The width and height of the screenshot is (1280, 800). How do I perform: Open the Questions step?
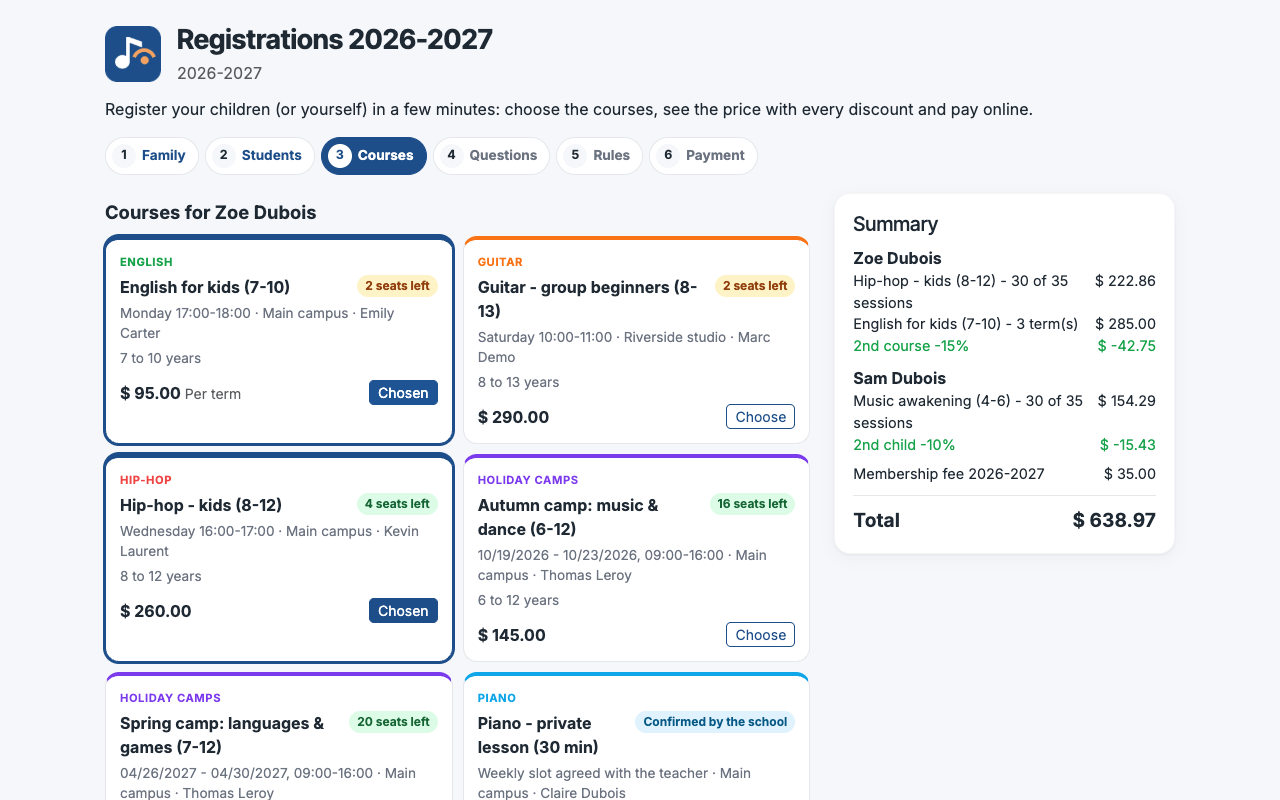click(491, 156)
